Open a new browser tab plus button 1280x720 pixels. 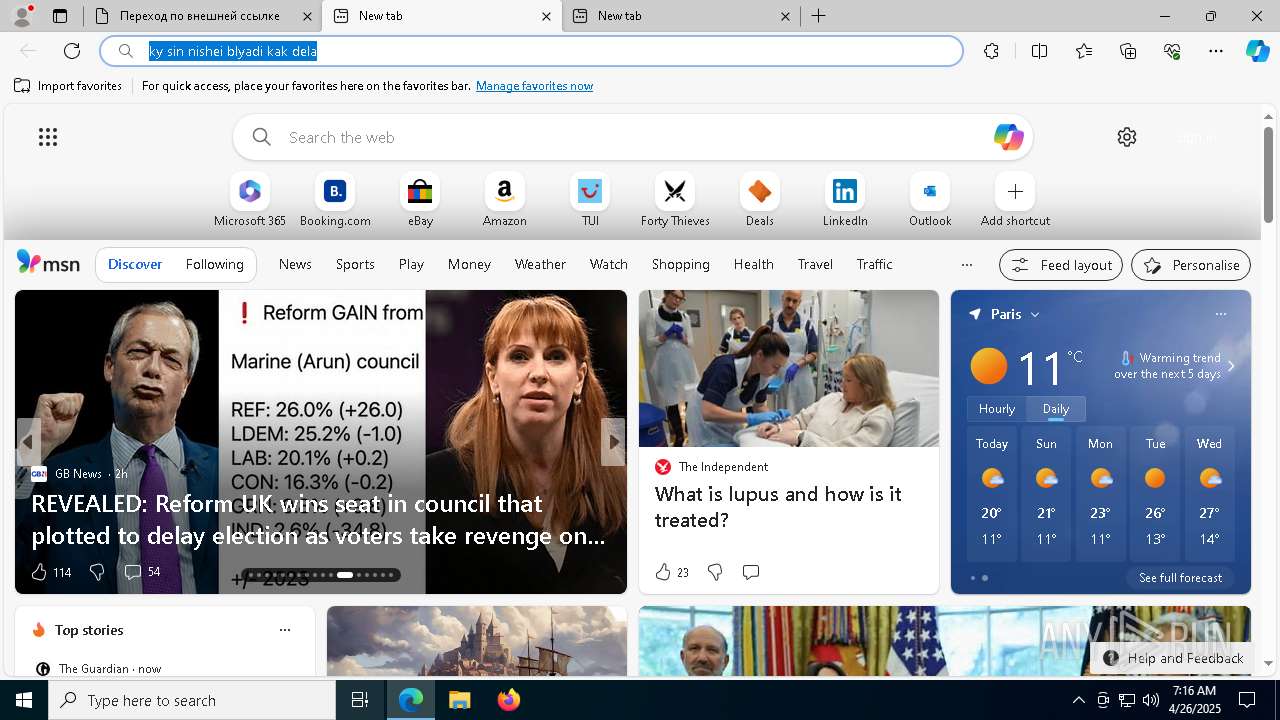818,16
